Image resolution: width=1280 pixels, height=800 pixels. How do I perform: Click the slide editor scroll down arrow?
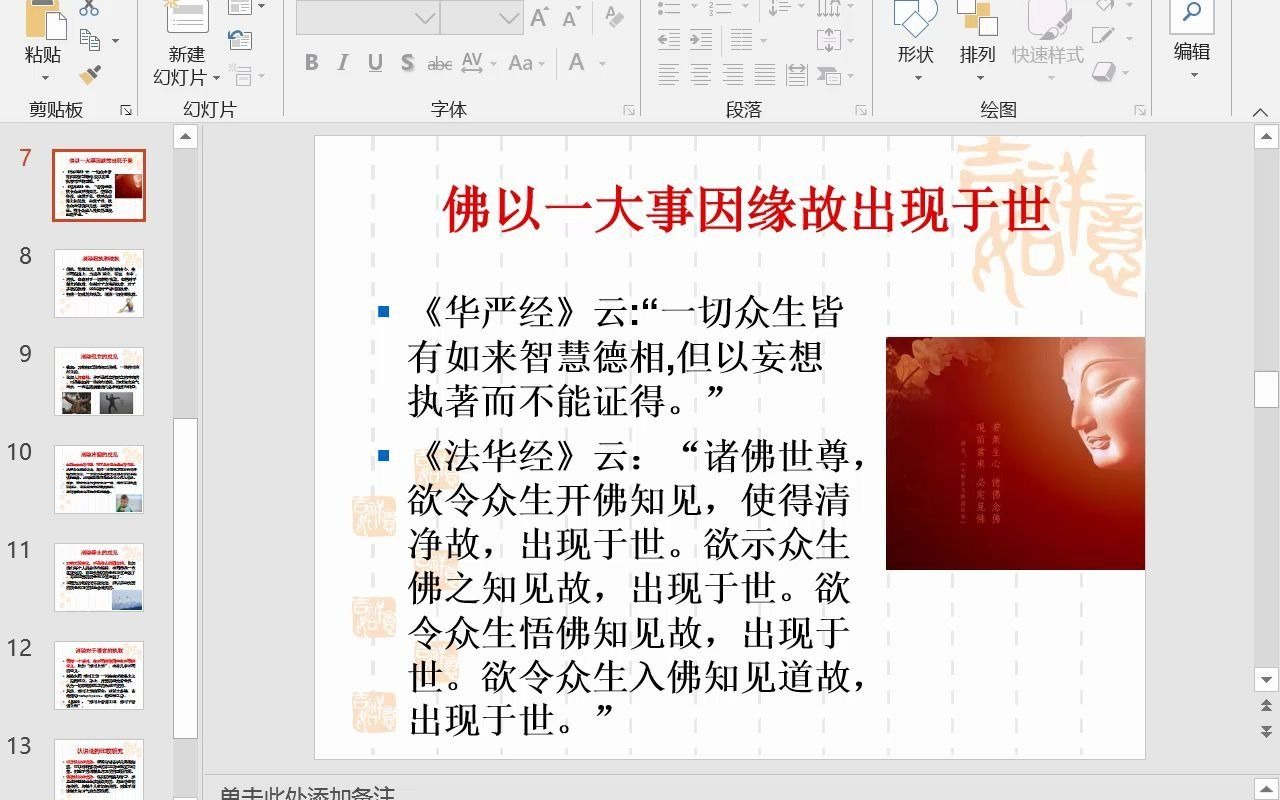[x=1266, y=680]
